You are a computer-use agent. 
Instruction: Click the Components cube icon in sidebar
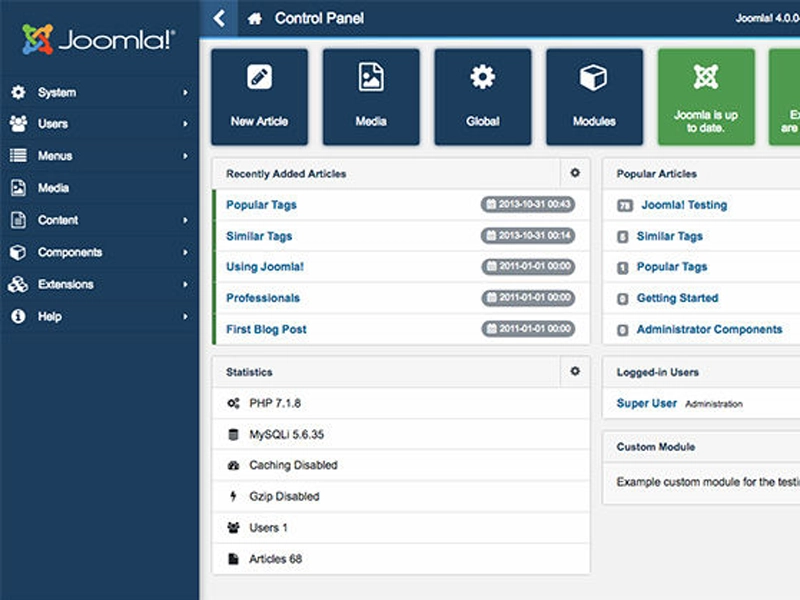click(18, 252)
